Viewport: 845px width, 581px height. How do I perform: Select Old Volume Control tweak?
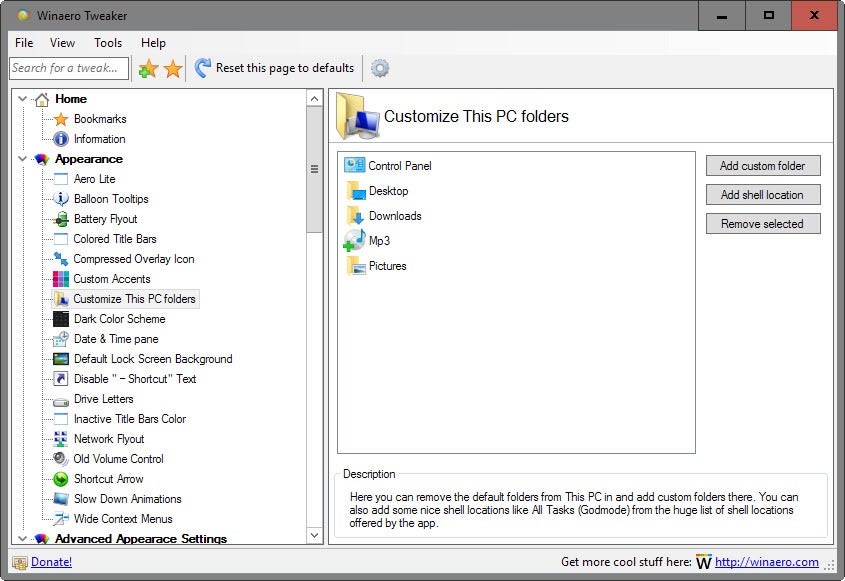pos(118,459)
